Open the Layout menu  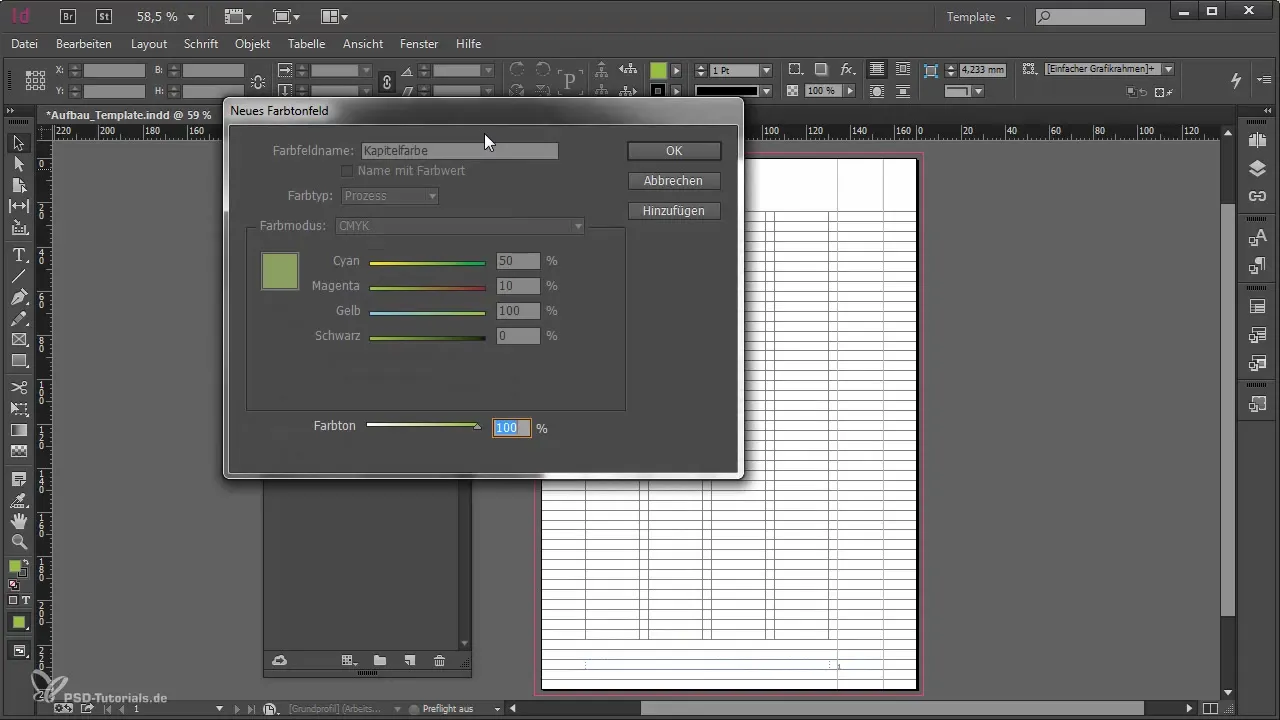coord(149,44)
